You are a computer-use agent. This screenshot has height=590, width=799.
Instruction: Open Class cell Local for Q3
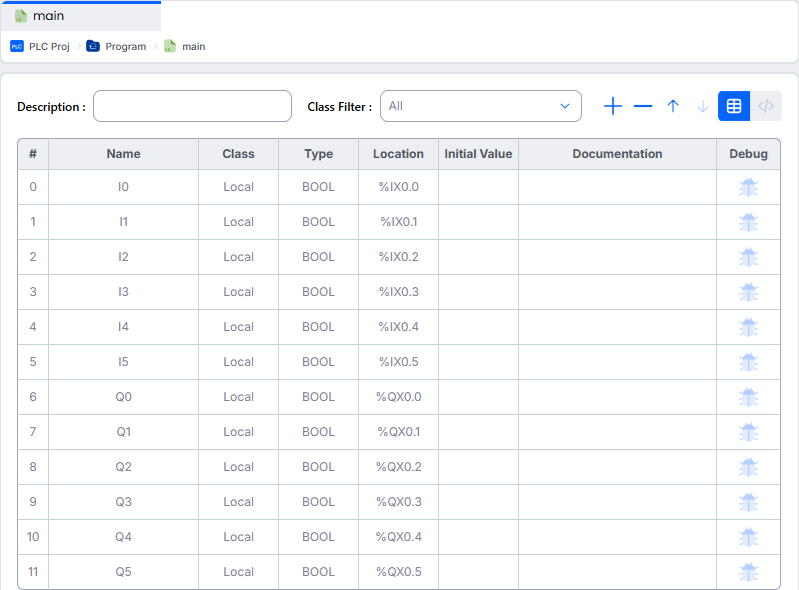(238, 502)
